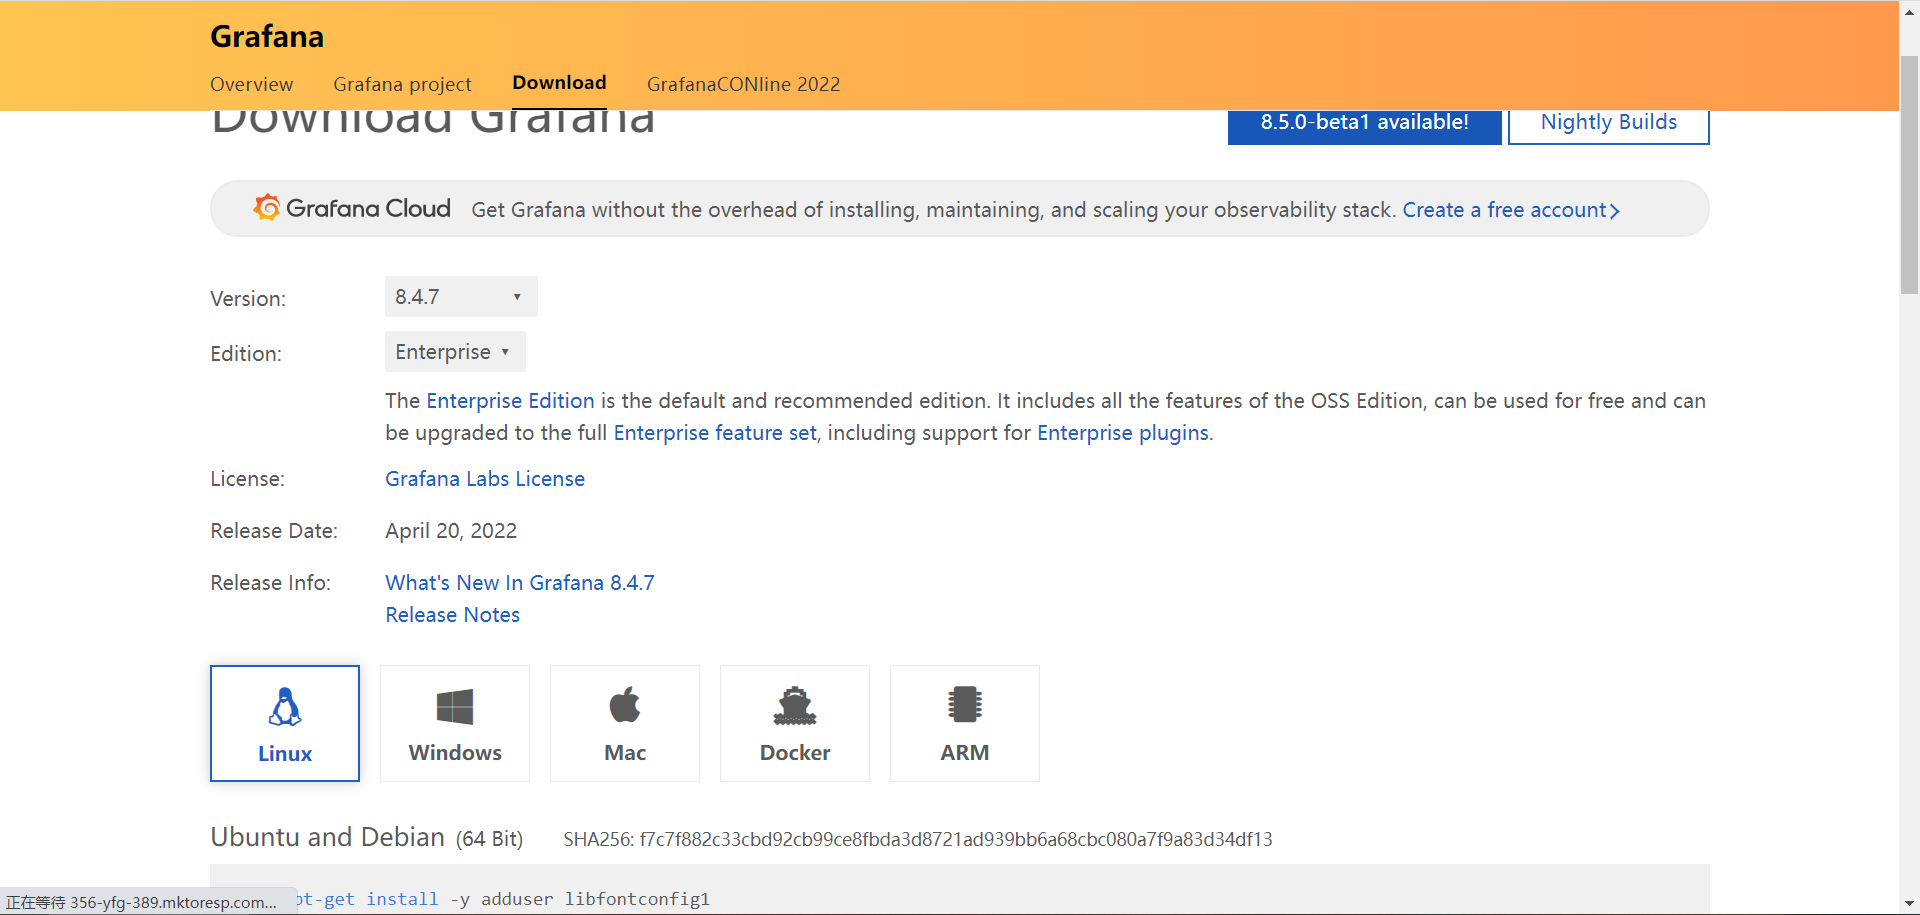Visit the Enterprise plugins link
Screen dimensions: 1920x915
1123,433
